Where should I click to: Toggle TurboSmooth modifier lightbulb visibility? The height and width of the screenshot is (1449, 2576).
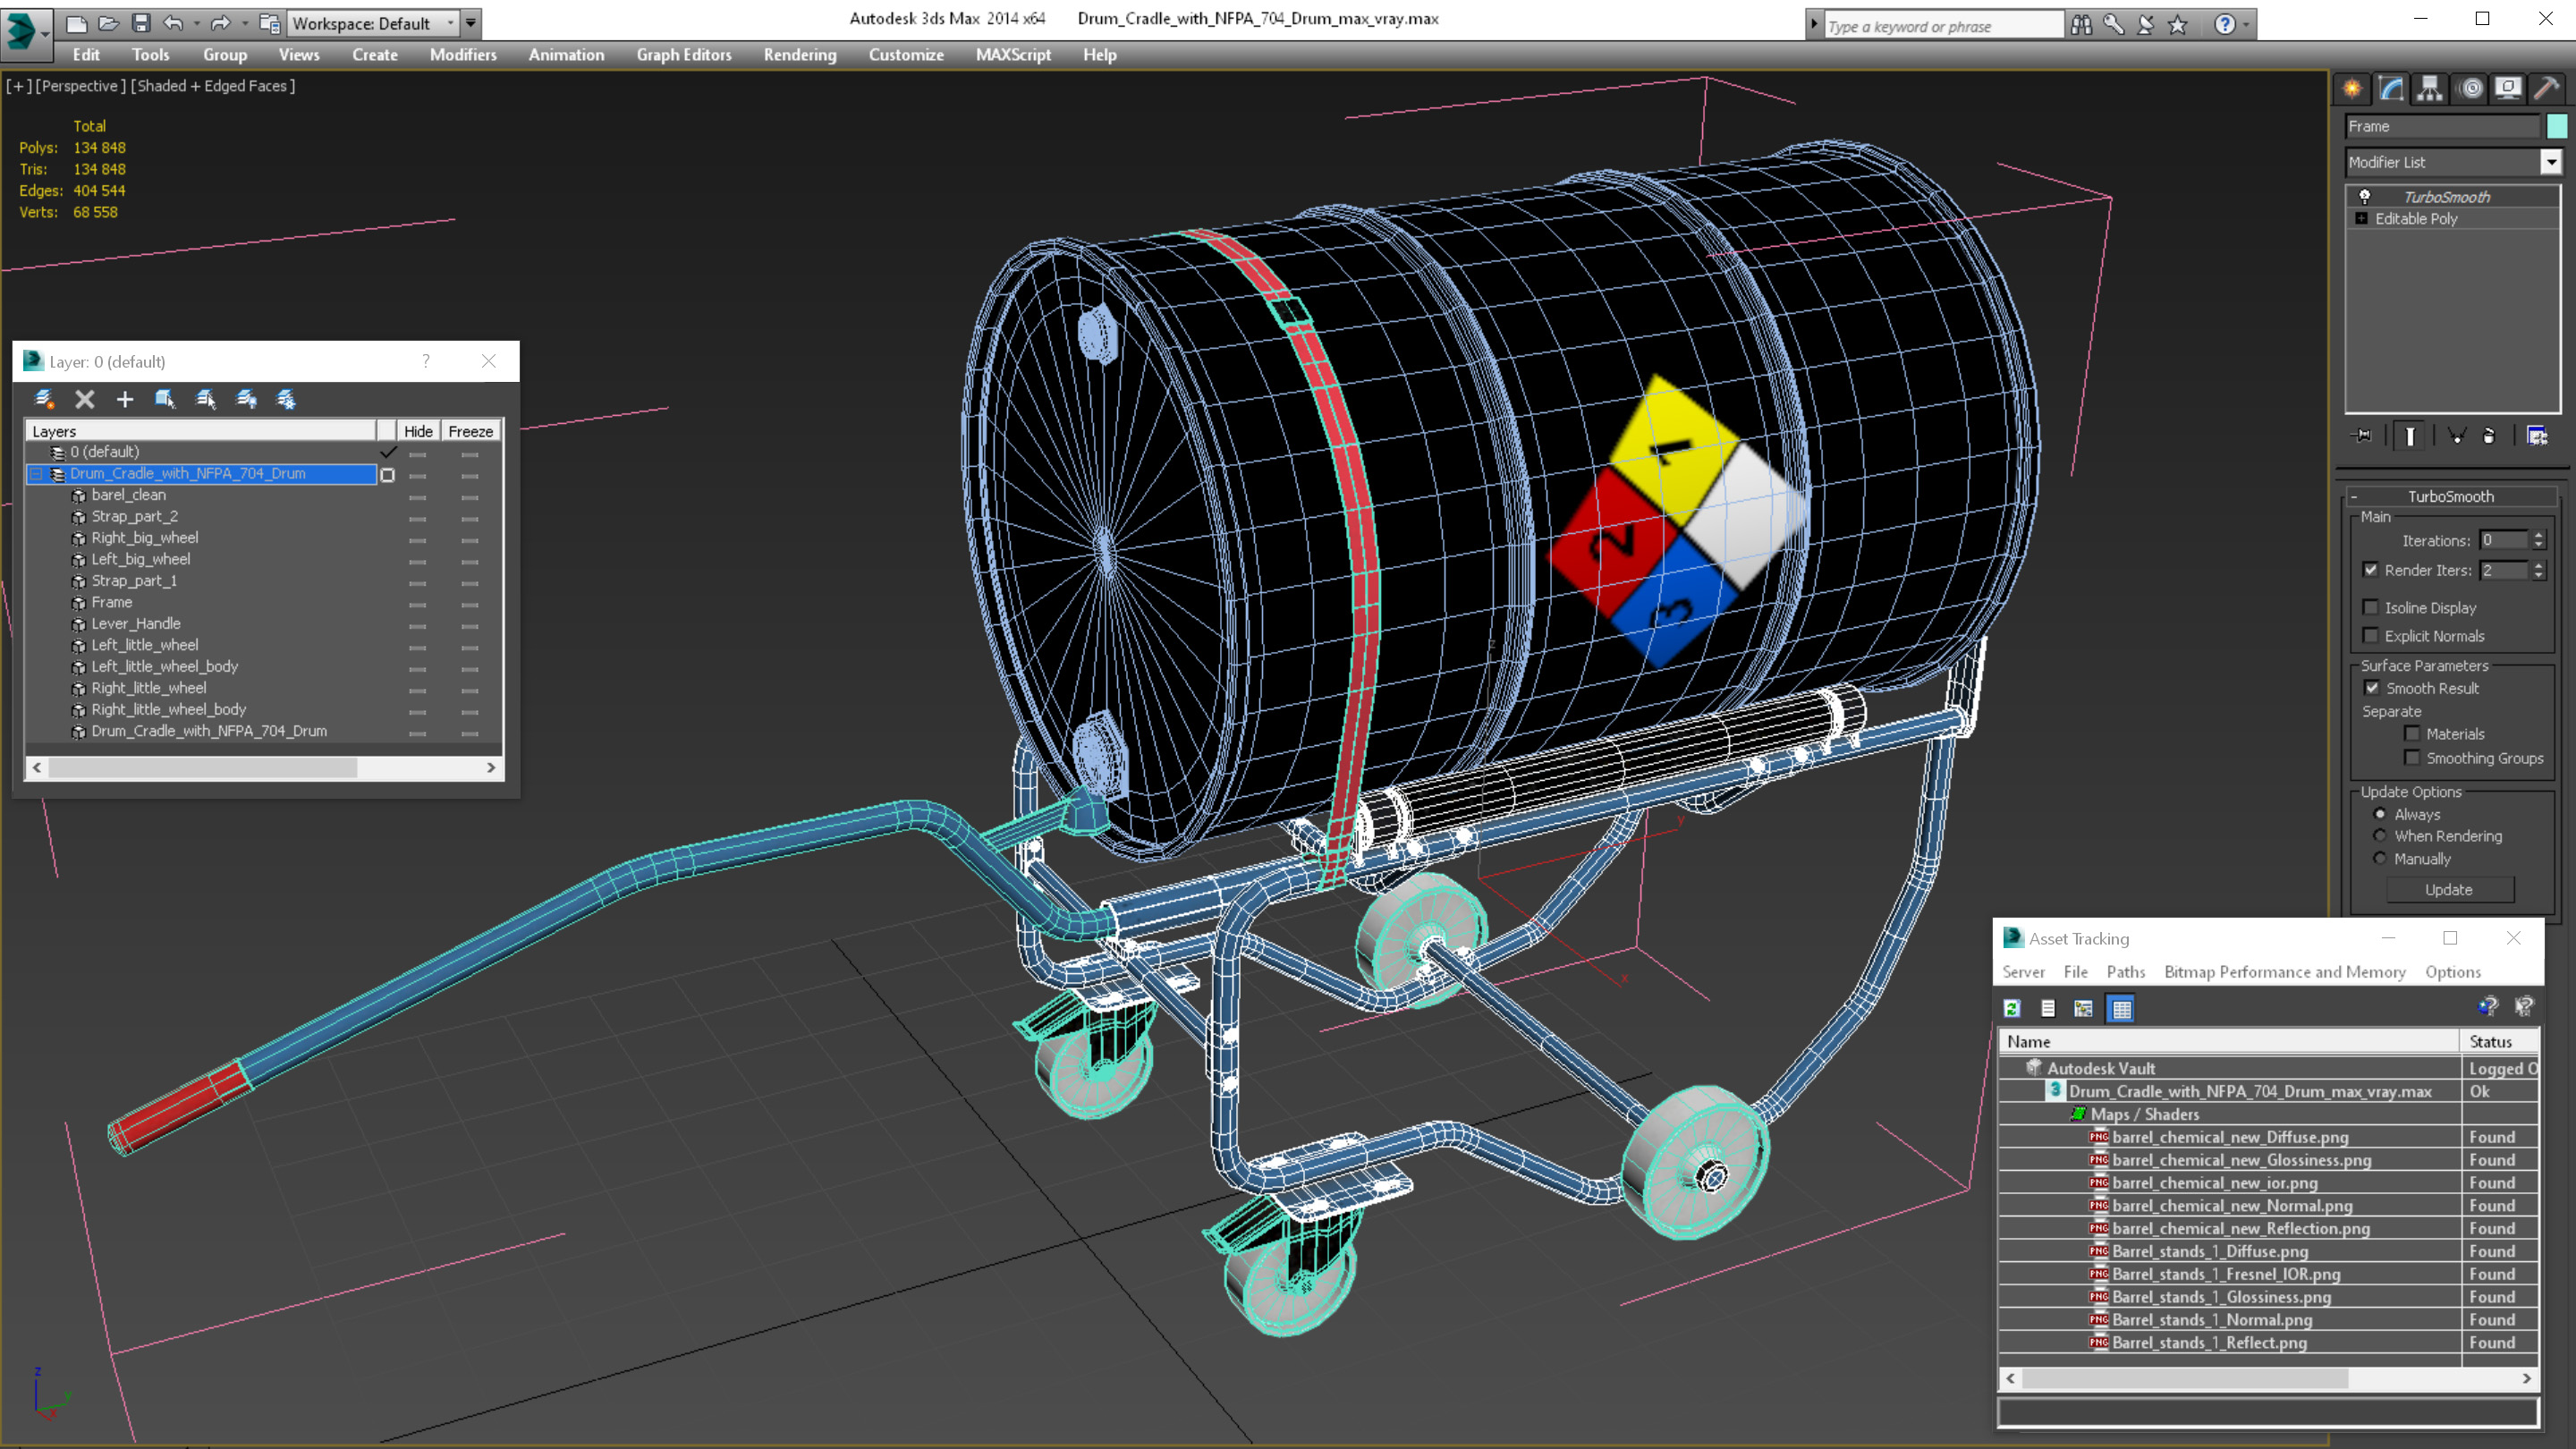click(2364, 197)
